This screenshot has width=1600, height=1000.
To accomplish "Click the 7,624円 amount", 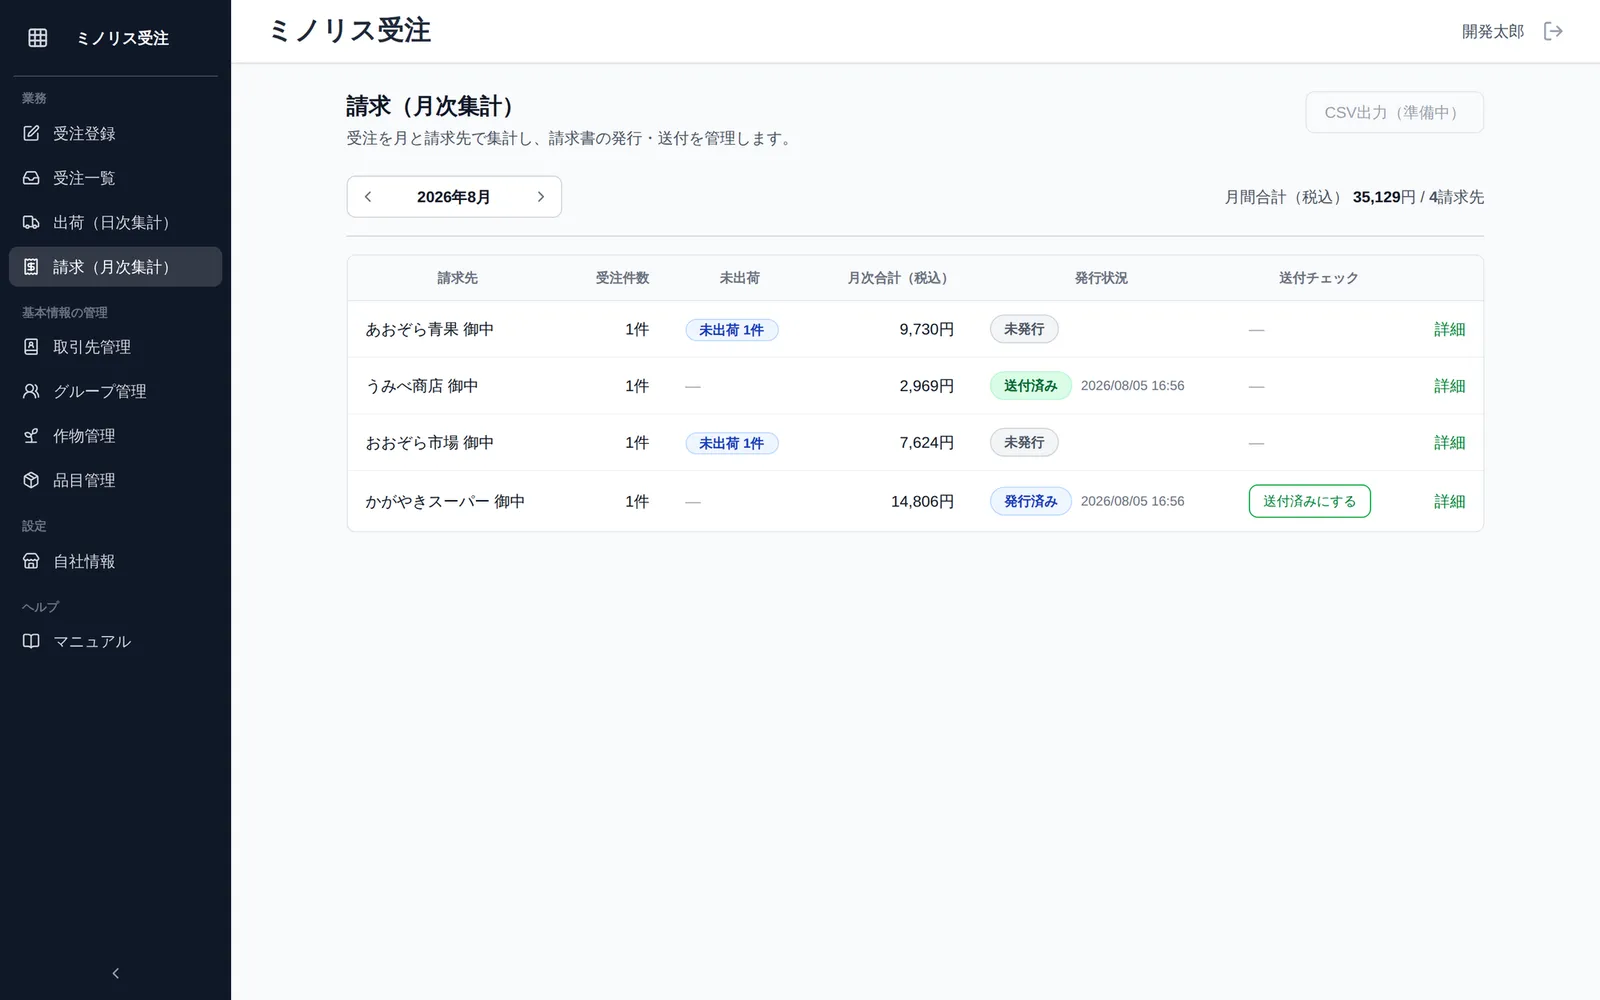I will pyautogui.click(x=926, y=442).
